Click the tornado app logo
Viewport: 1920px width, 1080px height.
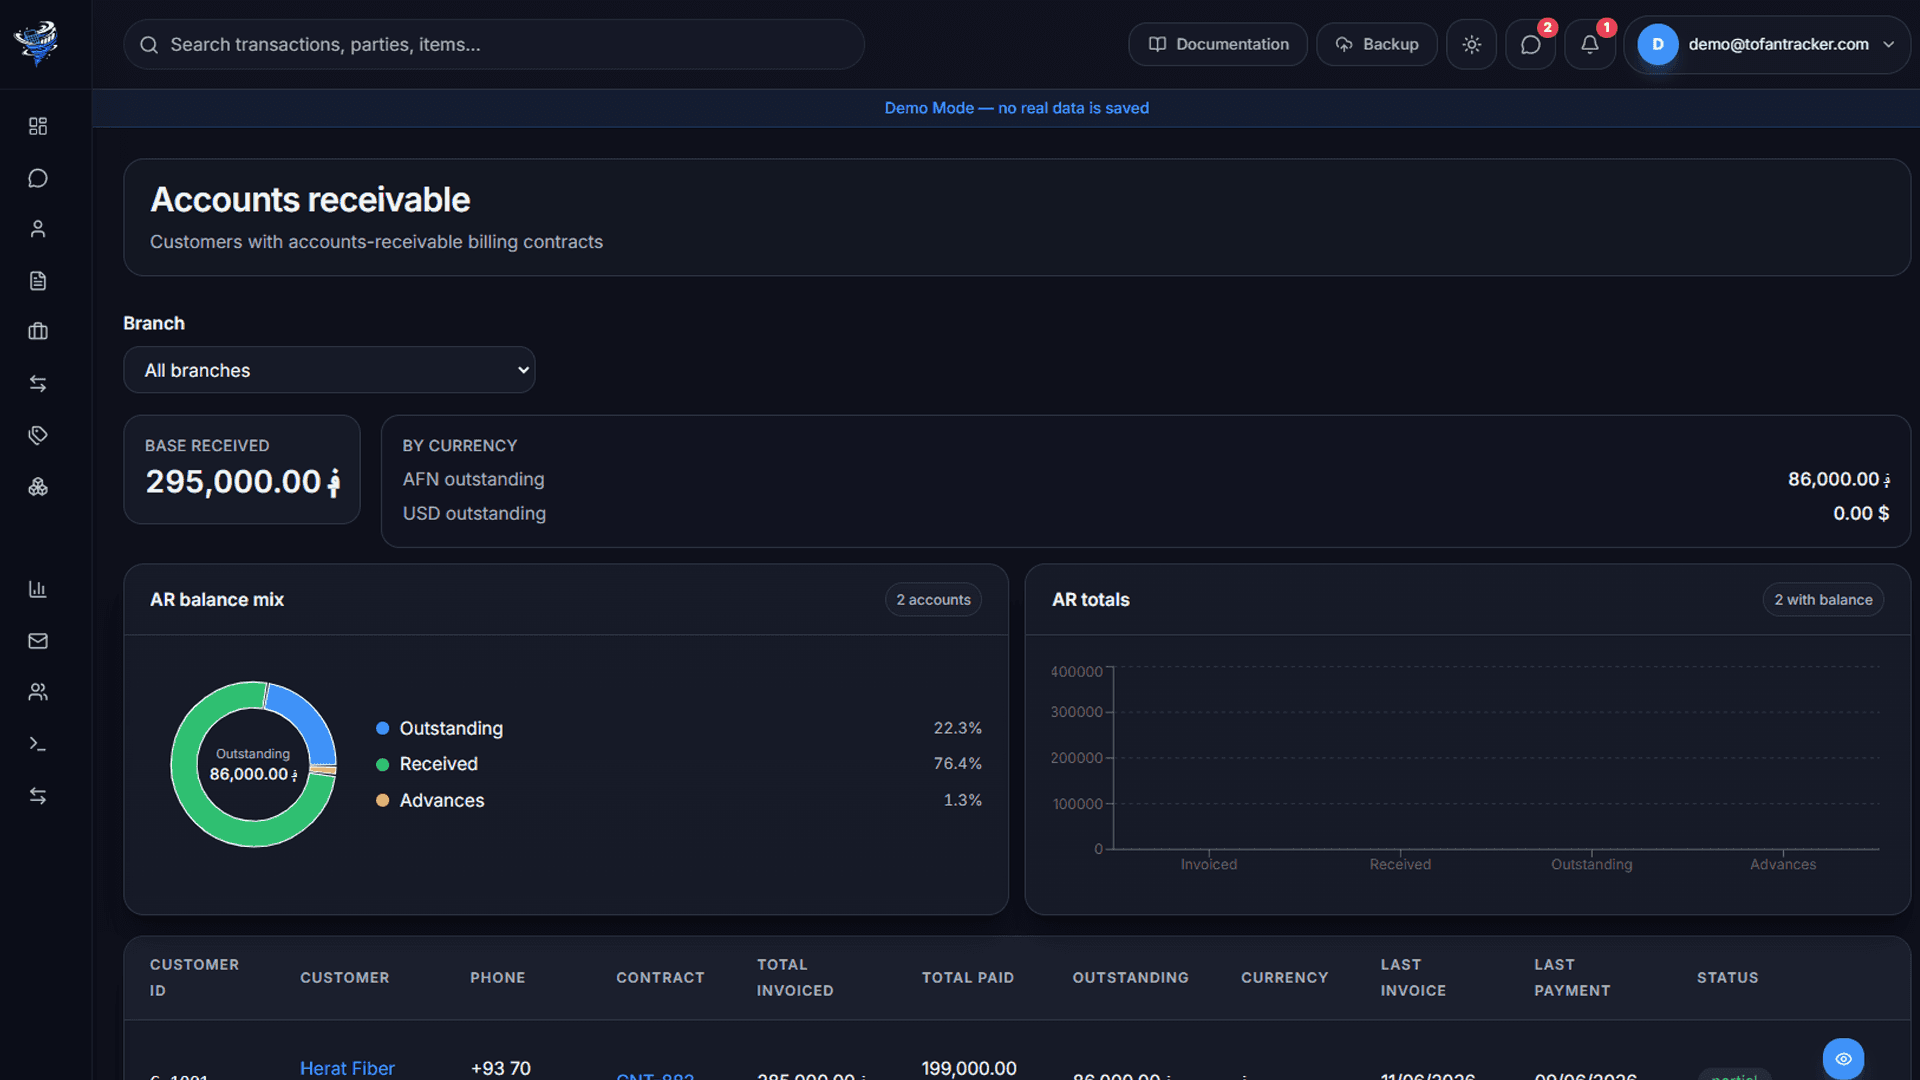coord(37,44)
